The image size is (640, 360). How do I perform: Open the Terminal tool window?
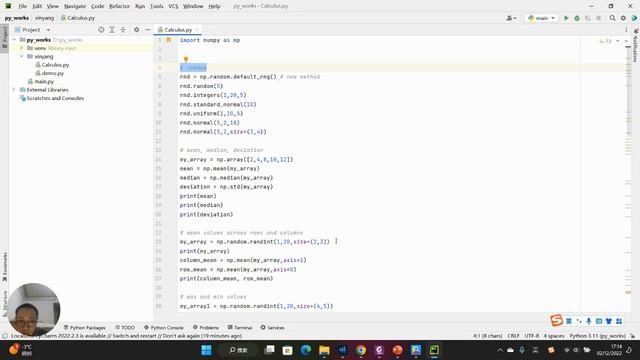240,327
